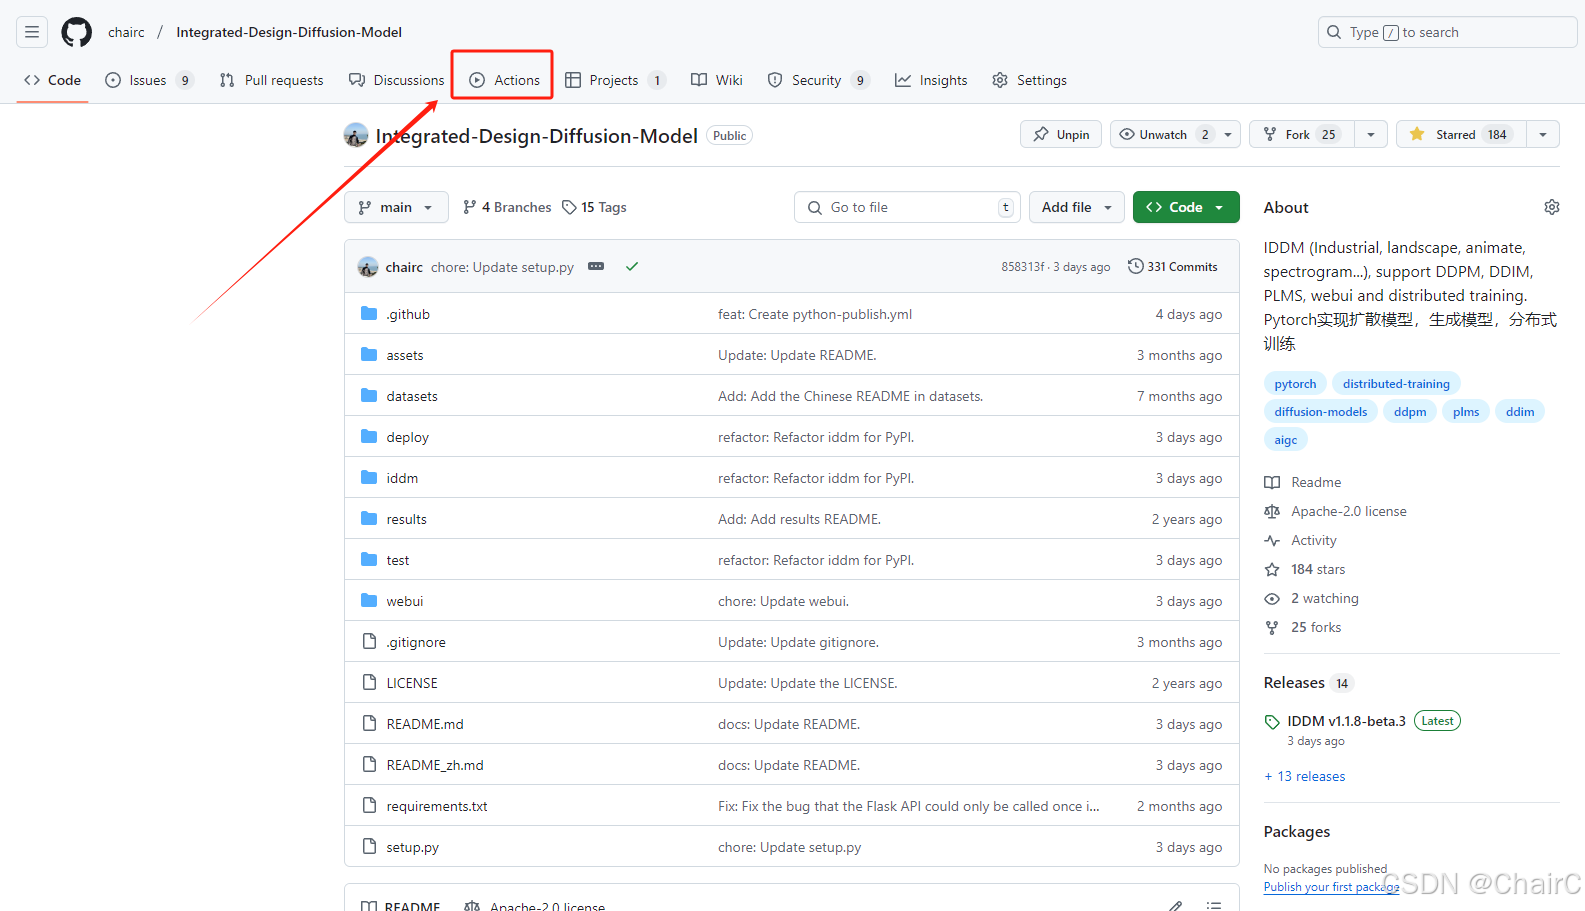Open the README outline list icon

(x=1213, y=906)
